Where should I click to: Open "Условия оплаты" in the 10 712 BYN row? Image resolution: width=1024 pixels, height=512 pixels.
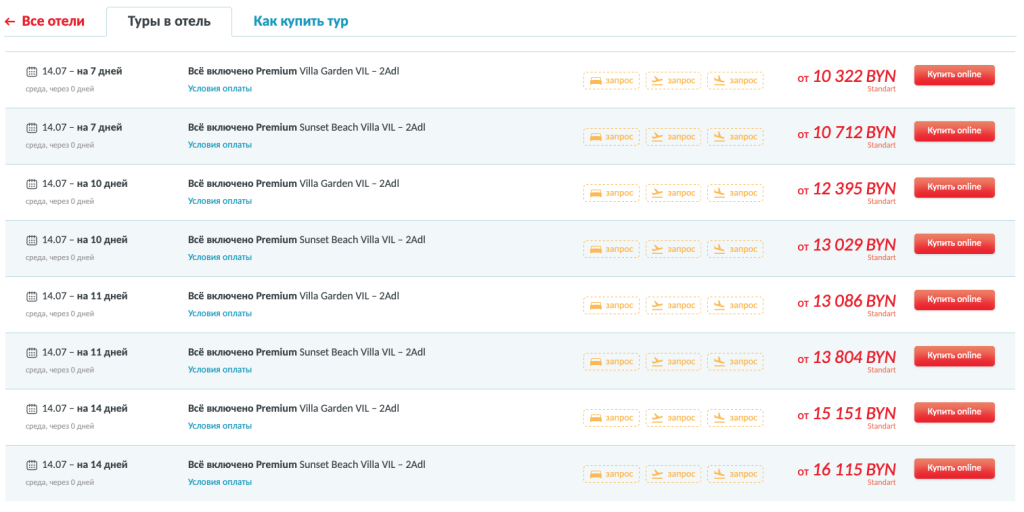220,145
